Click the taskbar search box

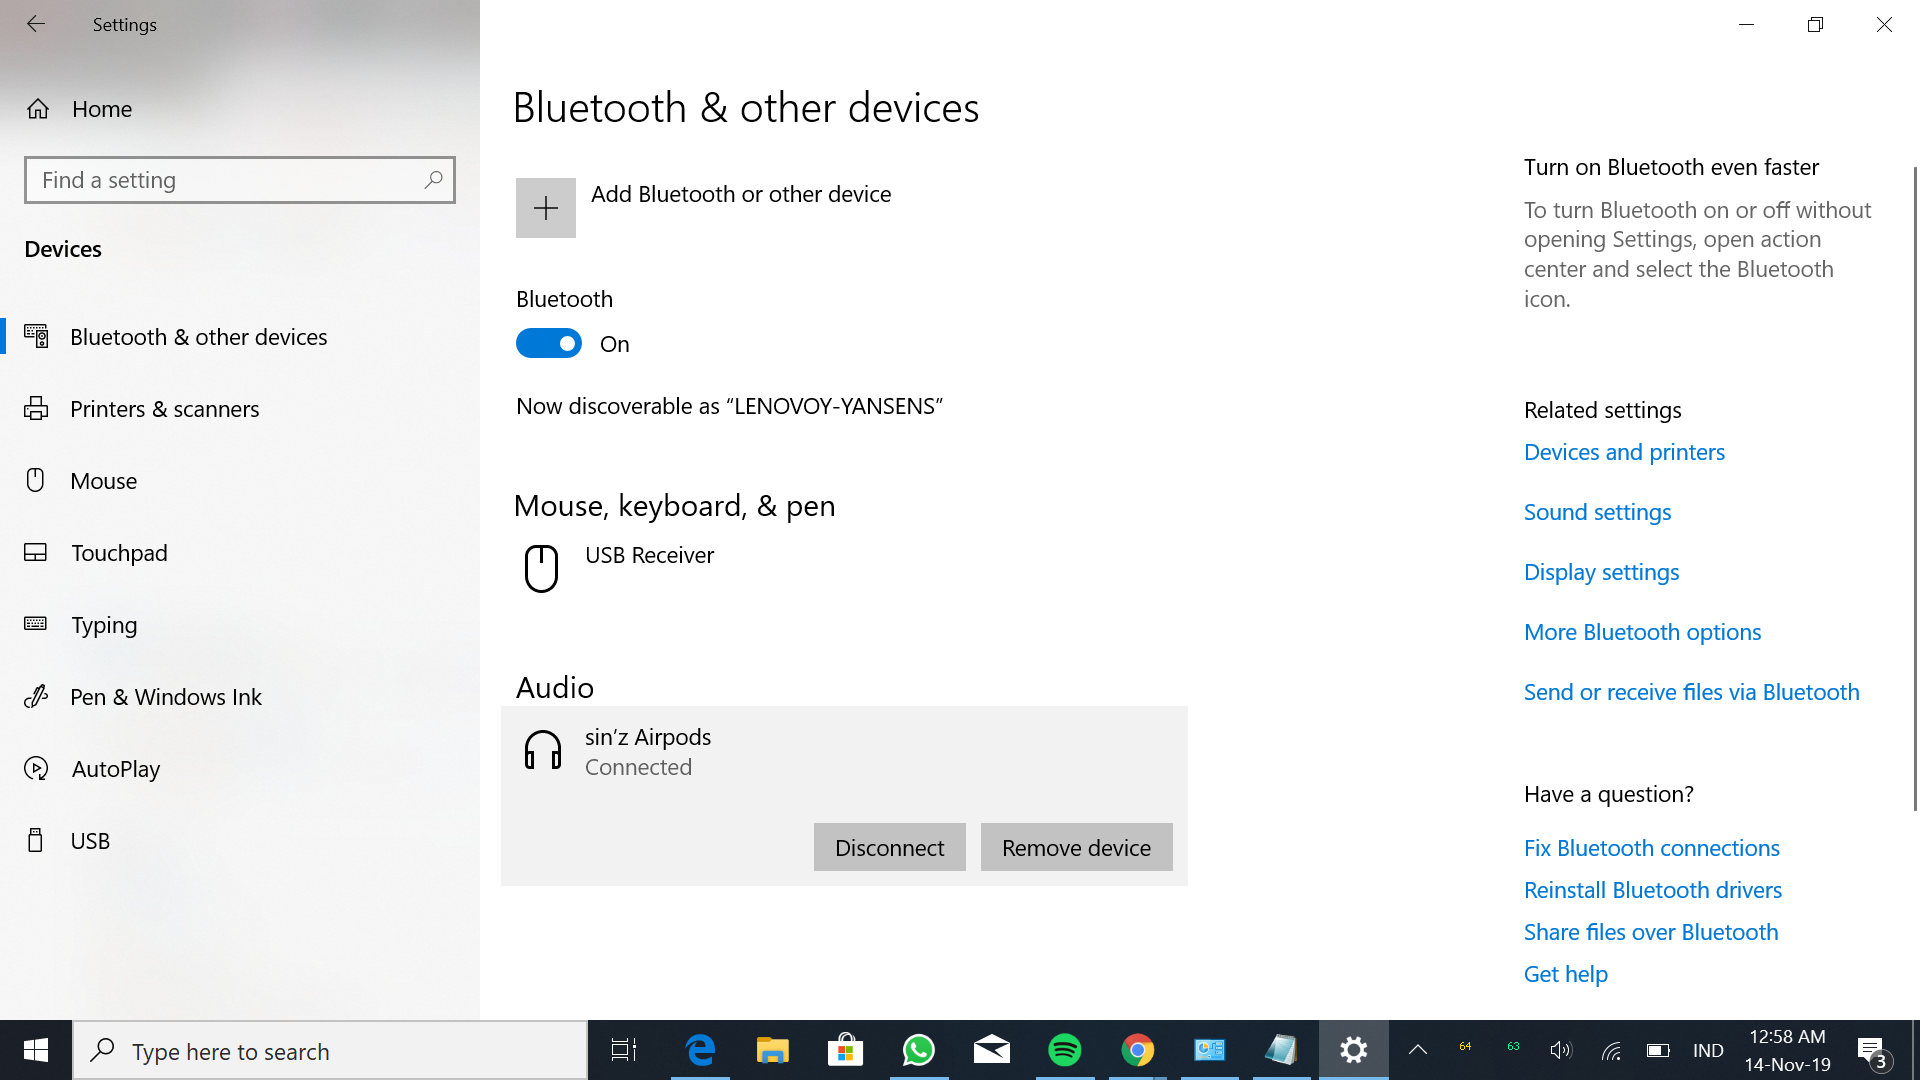pos(330,1051)
